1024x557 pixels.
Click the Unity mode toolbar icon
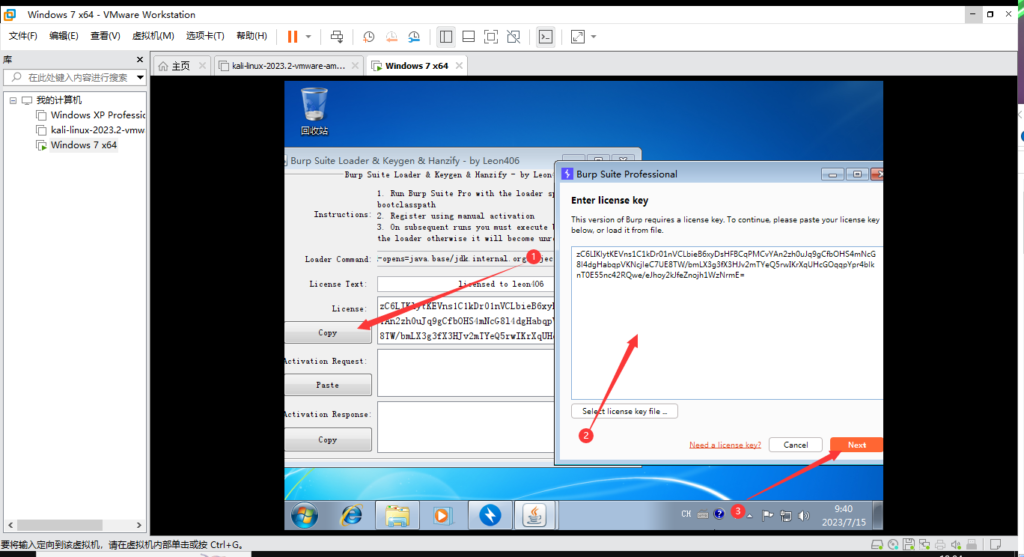click(513, 37)
